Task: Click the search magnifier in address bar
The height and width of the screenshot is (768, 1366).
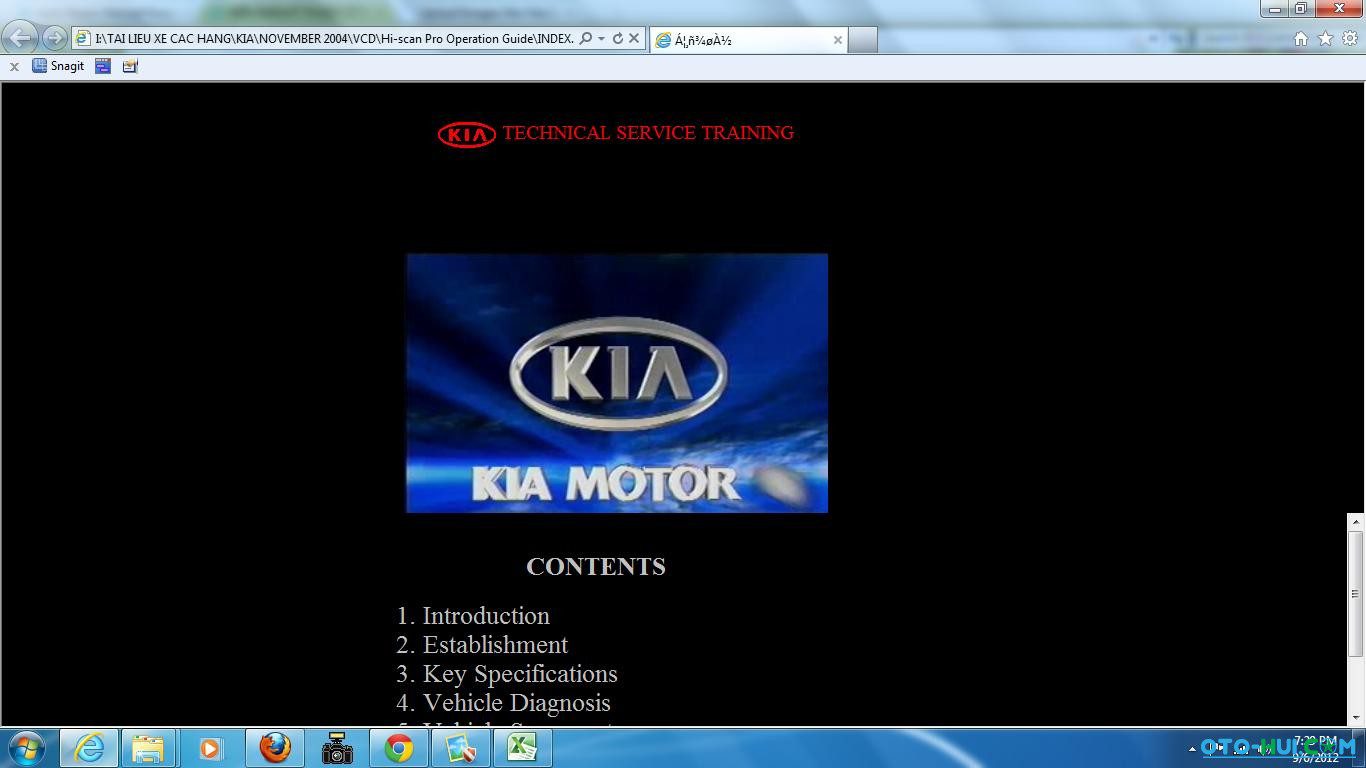Action: (x=586, y=39)
